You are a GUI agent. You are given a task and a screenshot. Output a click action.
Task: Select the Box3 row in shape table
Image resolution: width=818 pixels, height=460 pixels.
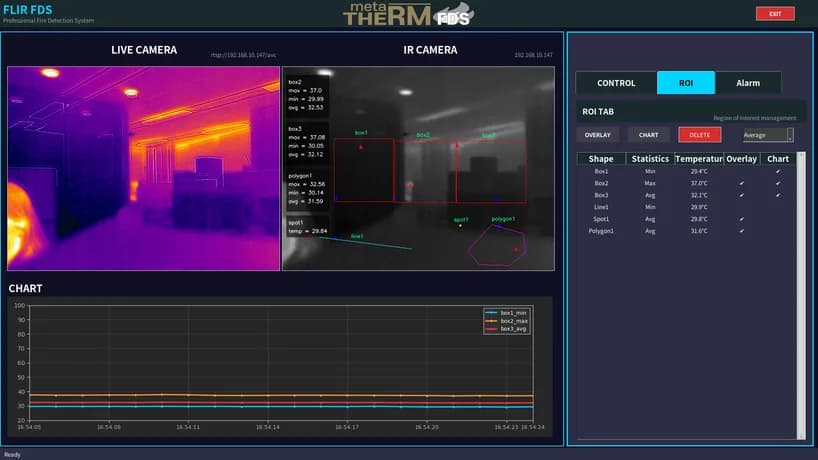[687, 195]
